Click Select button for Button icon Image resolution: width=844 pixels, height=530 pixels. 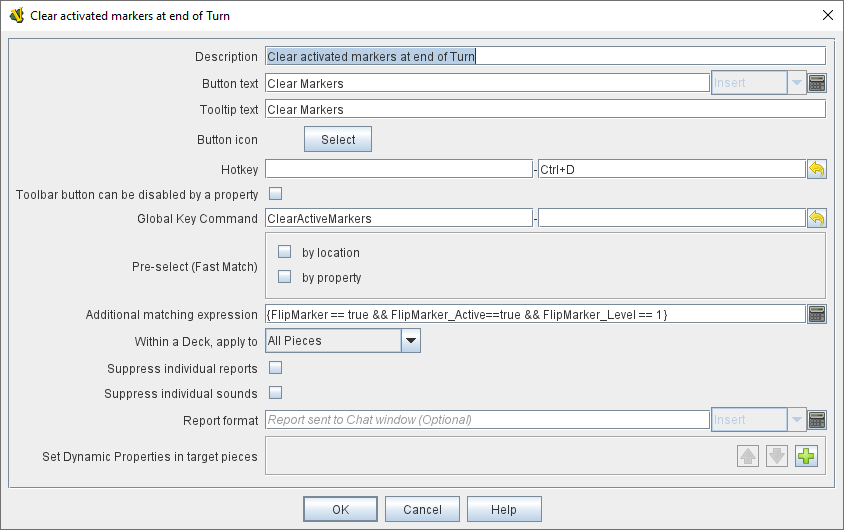(x=338, y=140)
